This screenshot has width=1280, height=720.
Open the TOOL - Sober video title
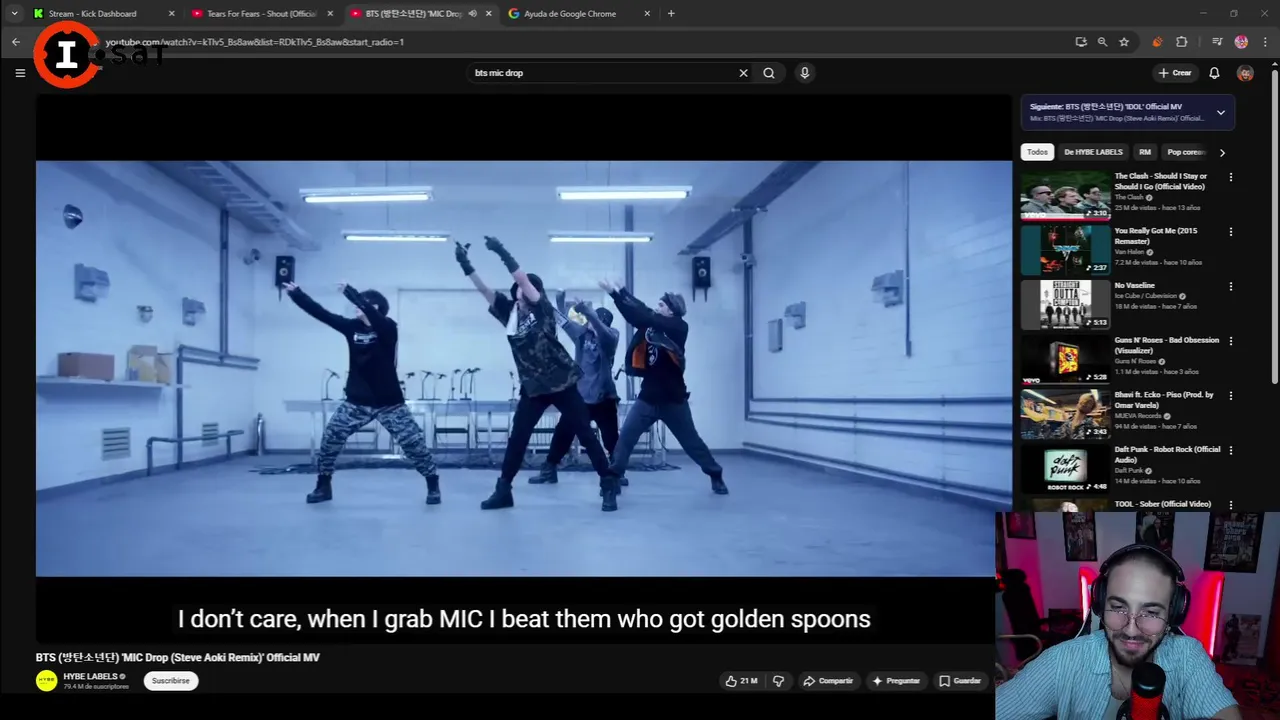1163,504
